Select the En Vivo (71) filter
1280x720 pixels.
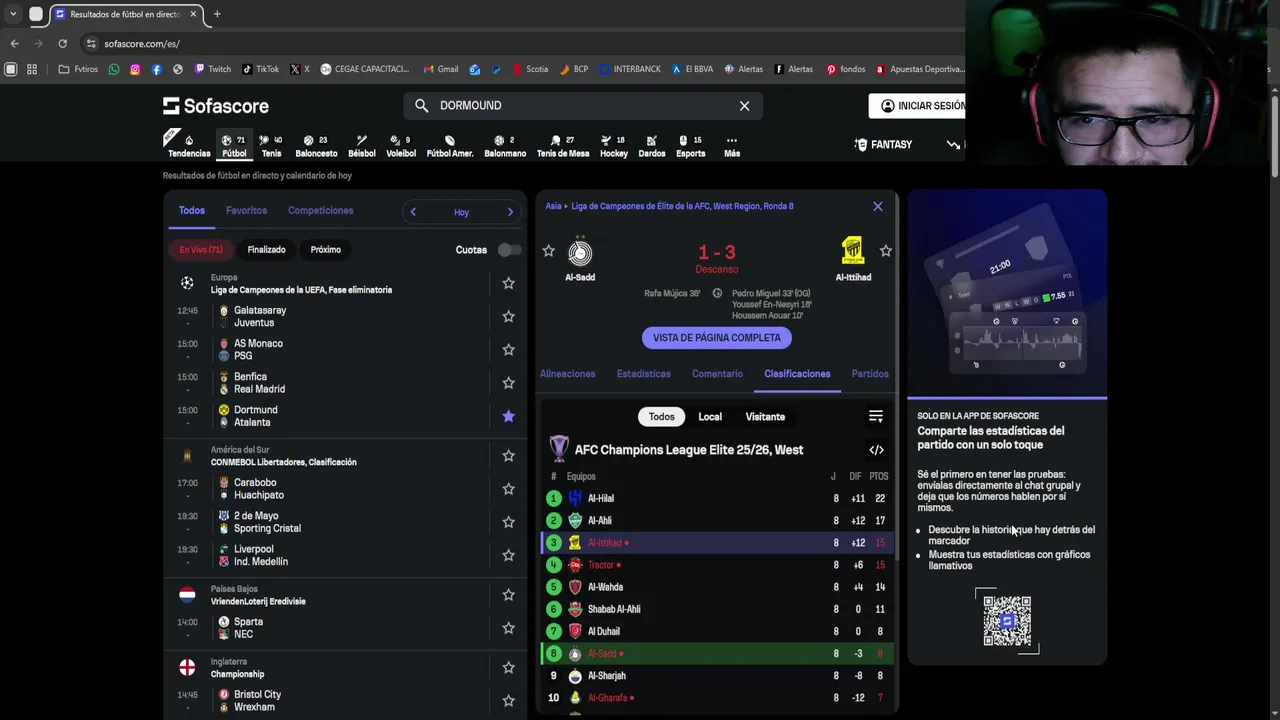(x=201, y=250)
